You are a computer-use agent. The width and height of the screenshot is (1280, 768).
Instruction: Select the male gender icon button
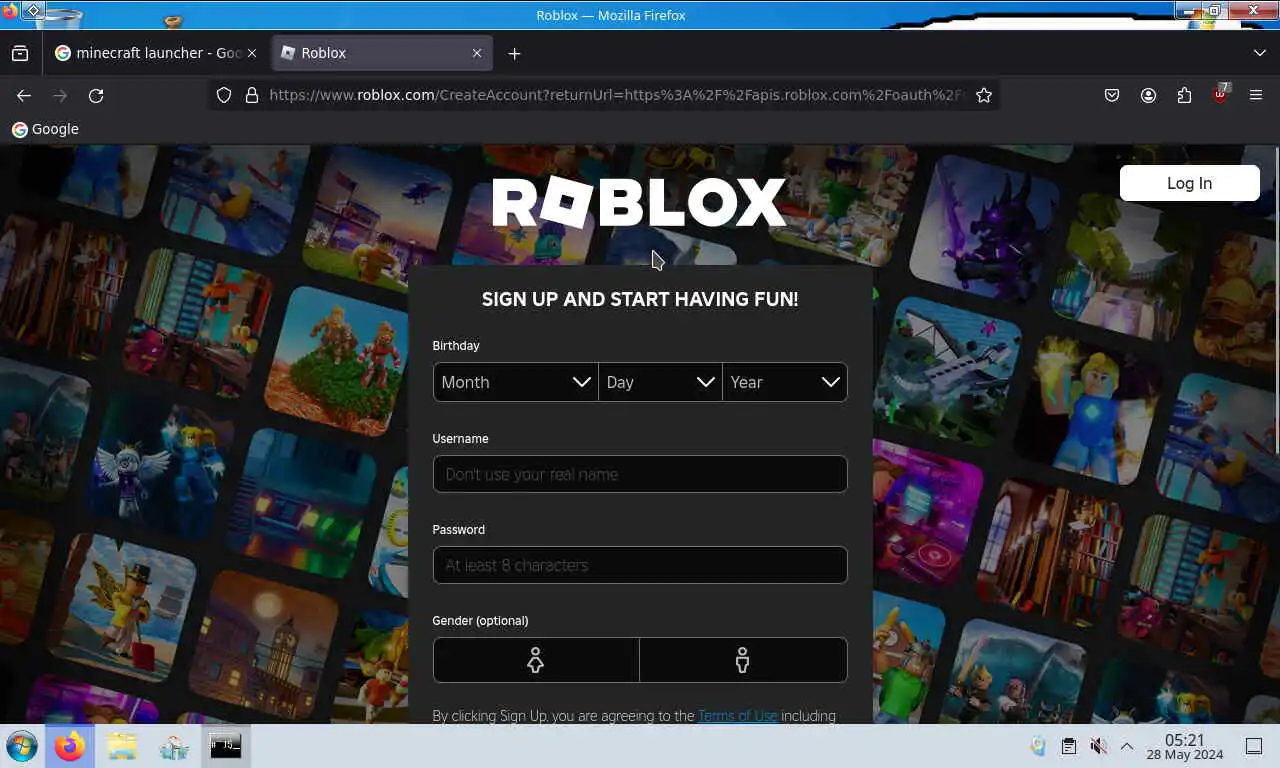pyautogui.click(x=743, y=660)
